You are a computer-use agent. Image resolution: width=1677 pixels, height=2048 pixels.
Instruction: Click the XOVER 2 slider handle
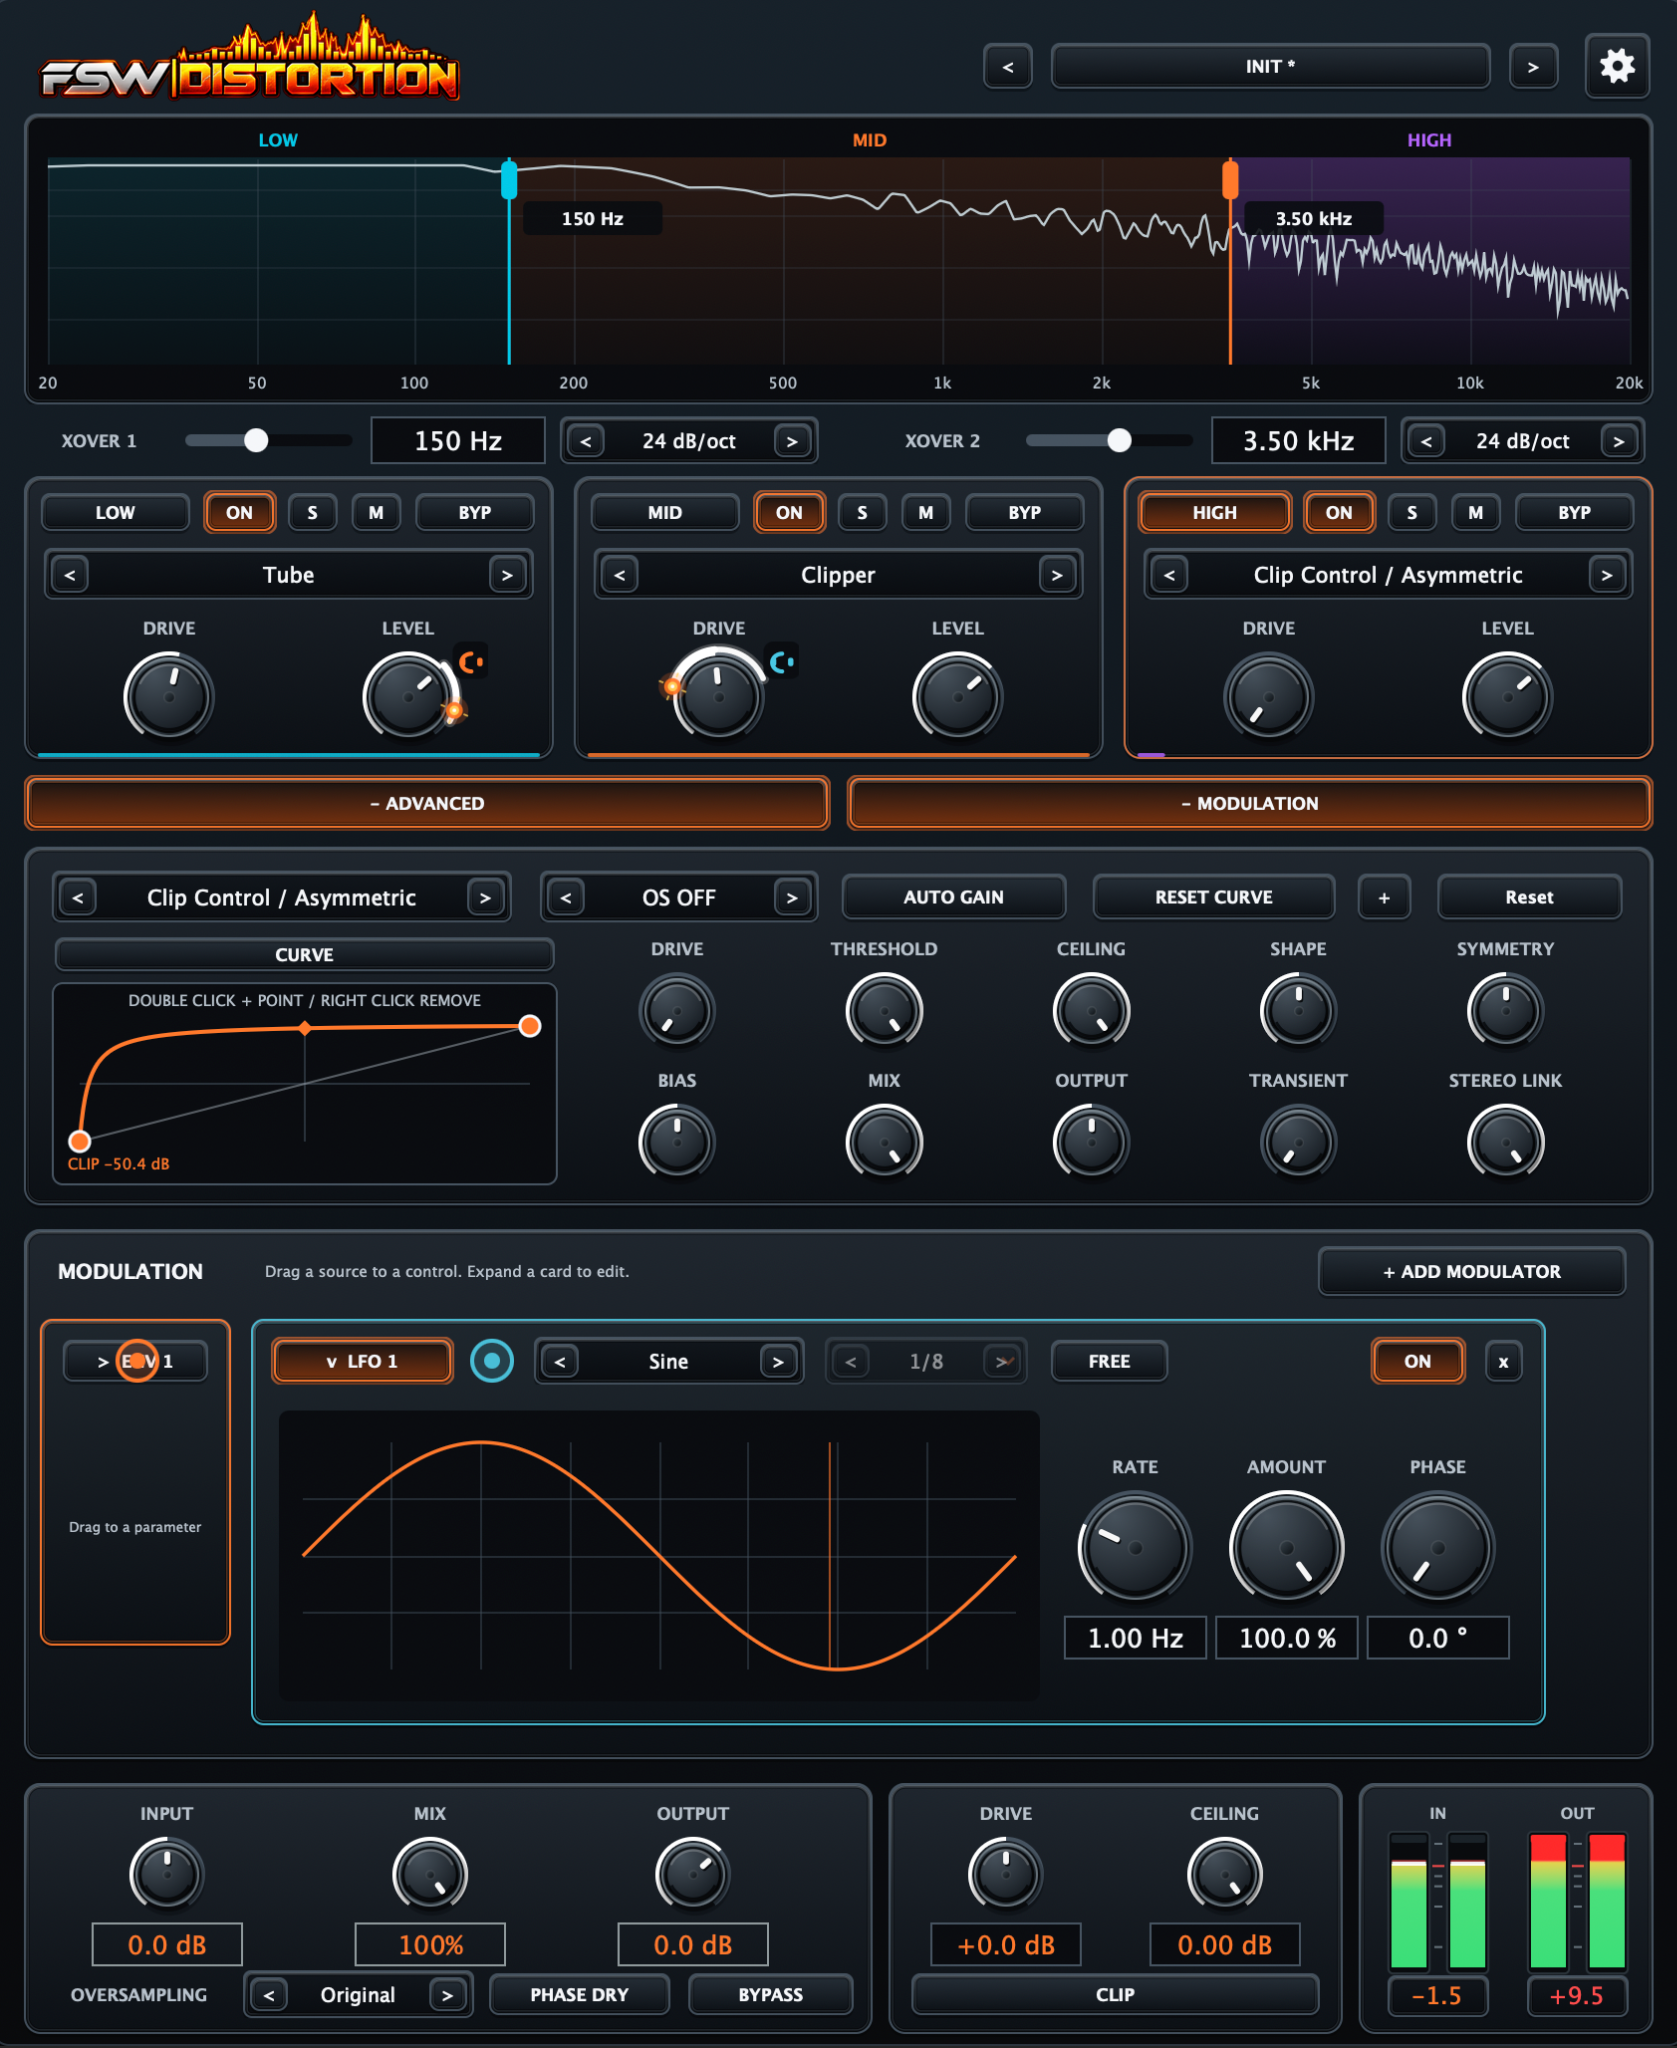(1119, 440)
